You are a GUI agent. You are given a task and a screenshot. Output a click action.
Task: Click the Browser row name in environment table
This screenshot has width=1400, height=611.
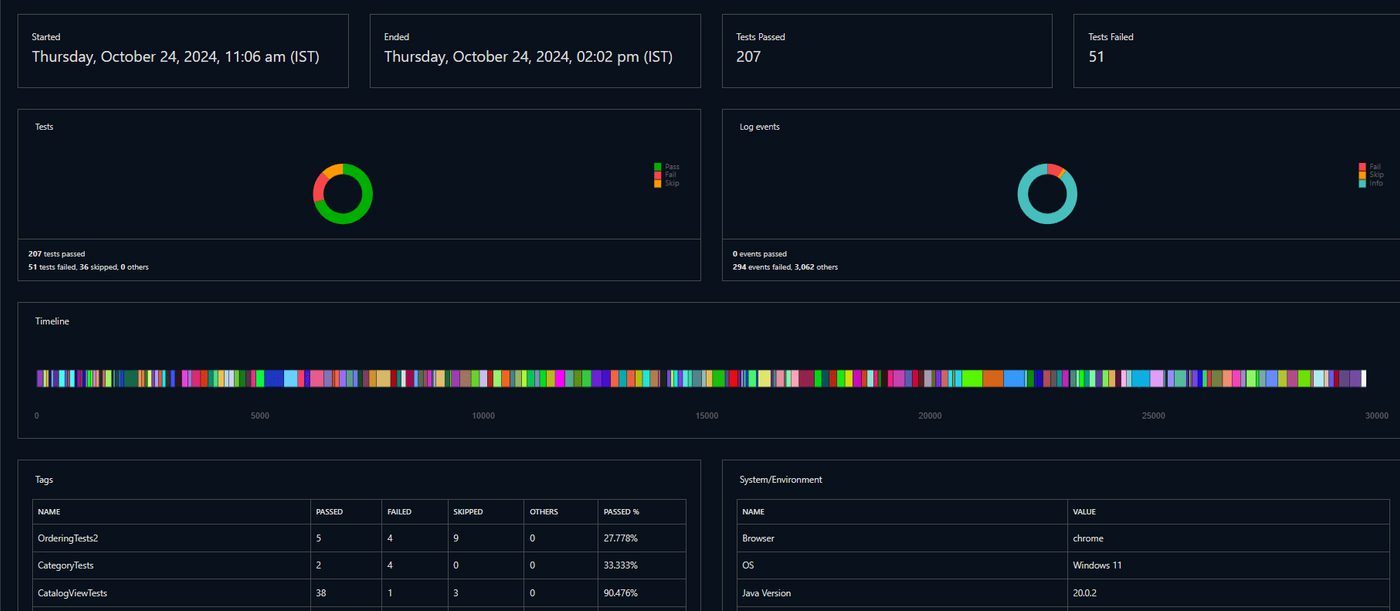click(758, 538)
